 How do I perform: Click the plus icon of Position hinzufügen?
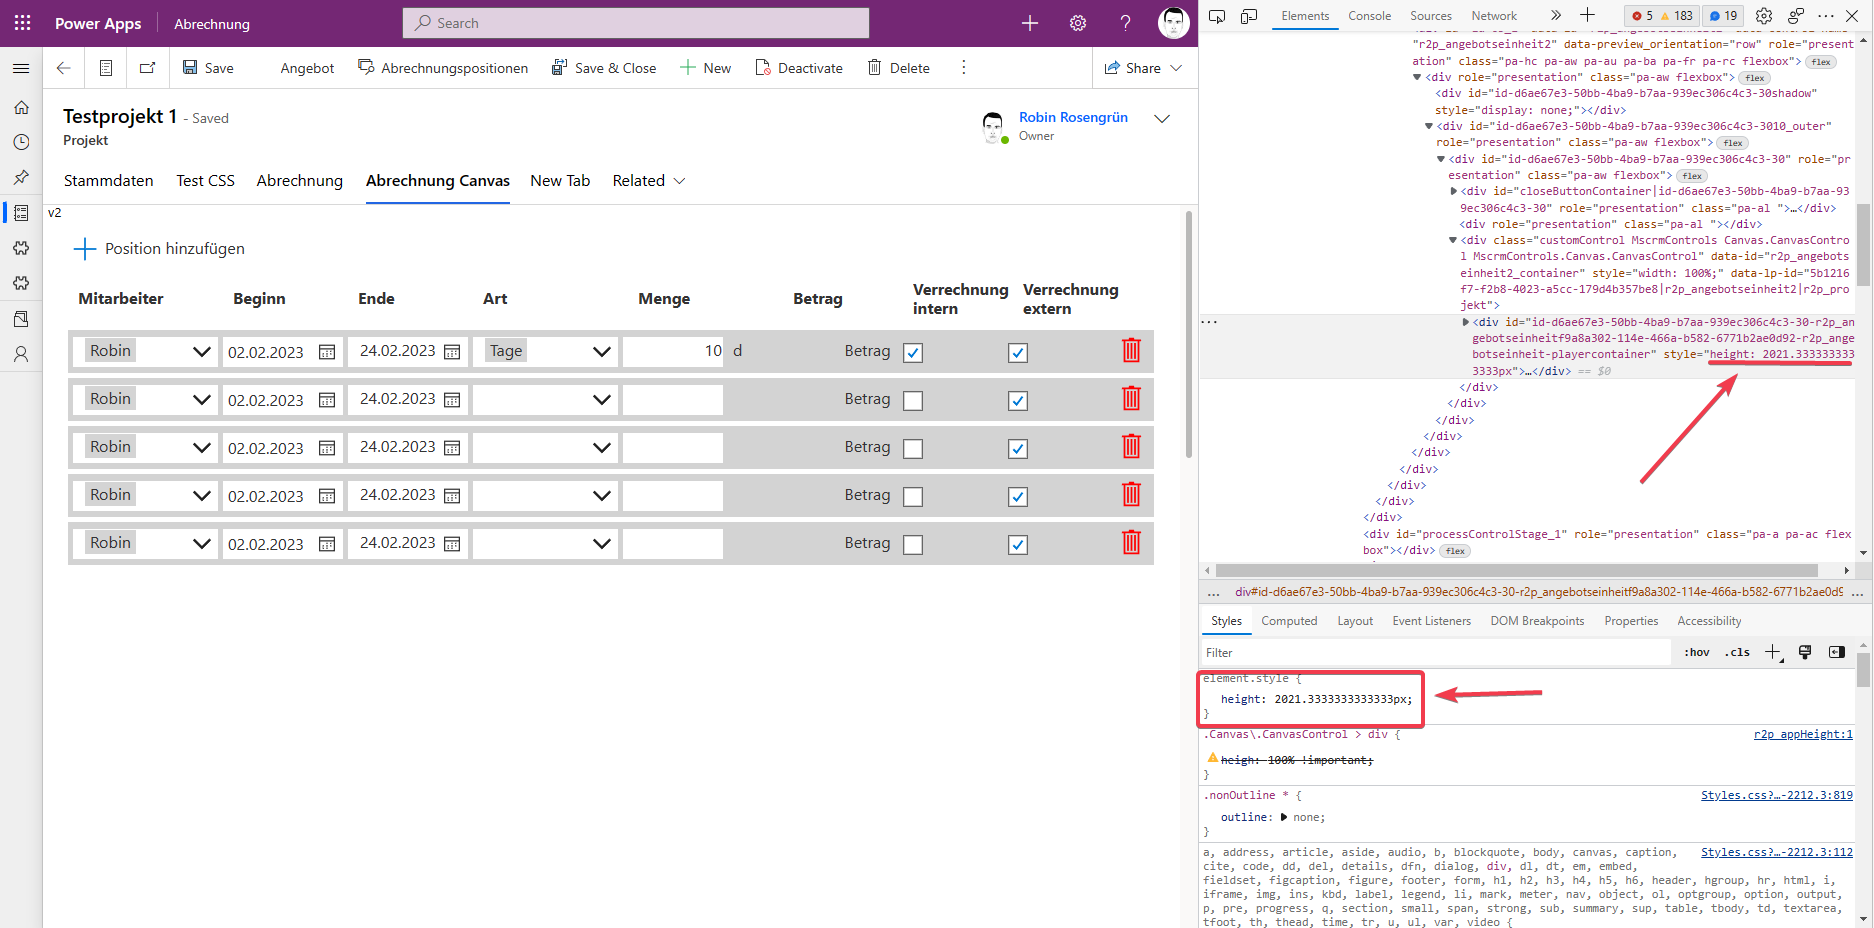[85, 249]
